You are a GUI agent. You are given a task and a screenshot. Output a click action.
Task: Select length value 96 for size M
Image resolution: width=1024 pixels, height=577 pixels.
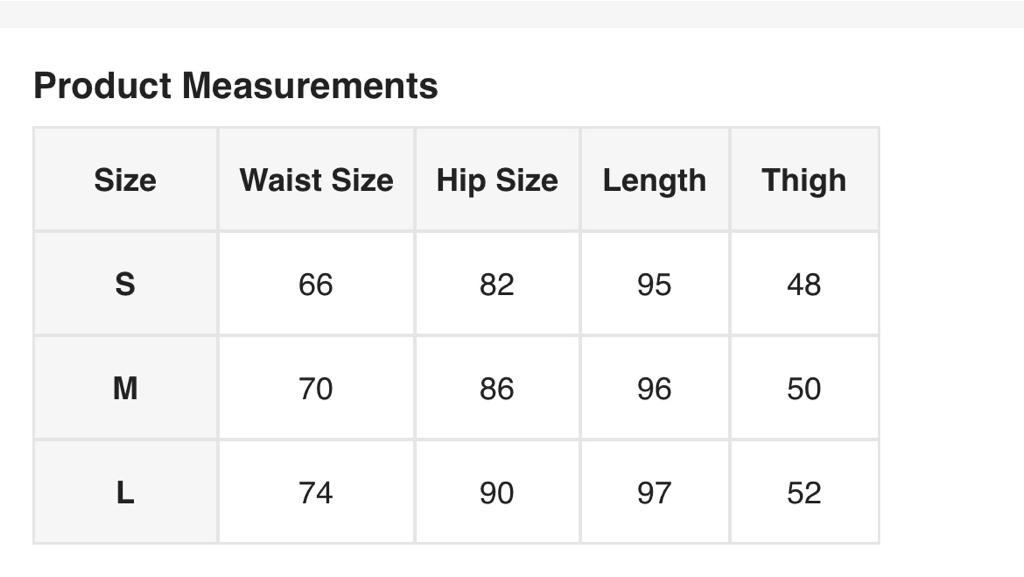654,388
